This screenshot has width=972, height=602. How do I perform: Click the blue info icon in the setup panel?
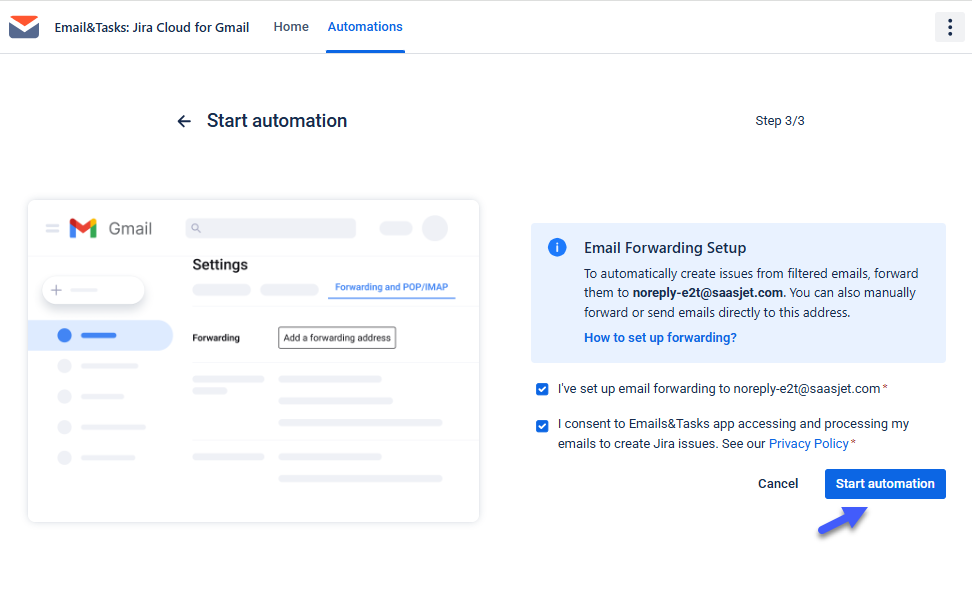557,247
